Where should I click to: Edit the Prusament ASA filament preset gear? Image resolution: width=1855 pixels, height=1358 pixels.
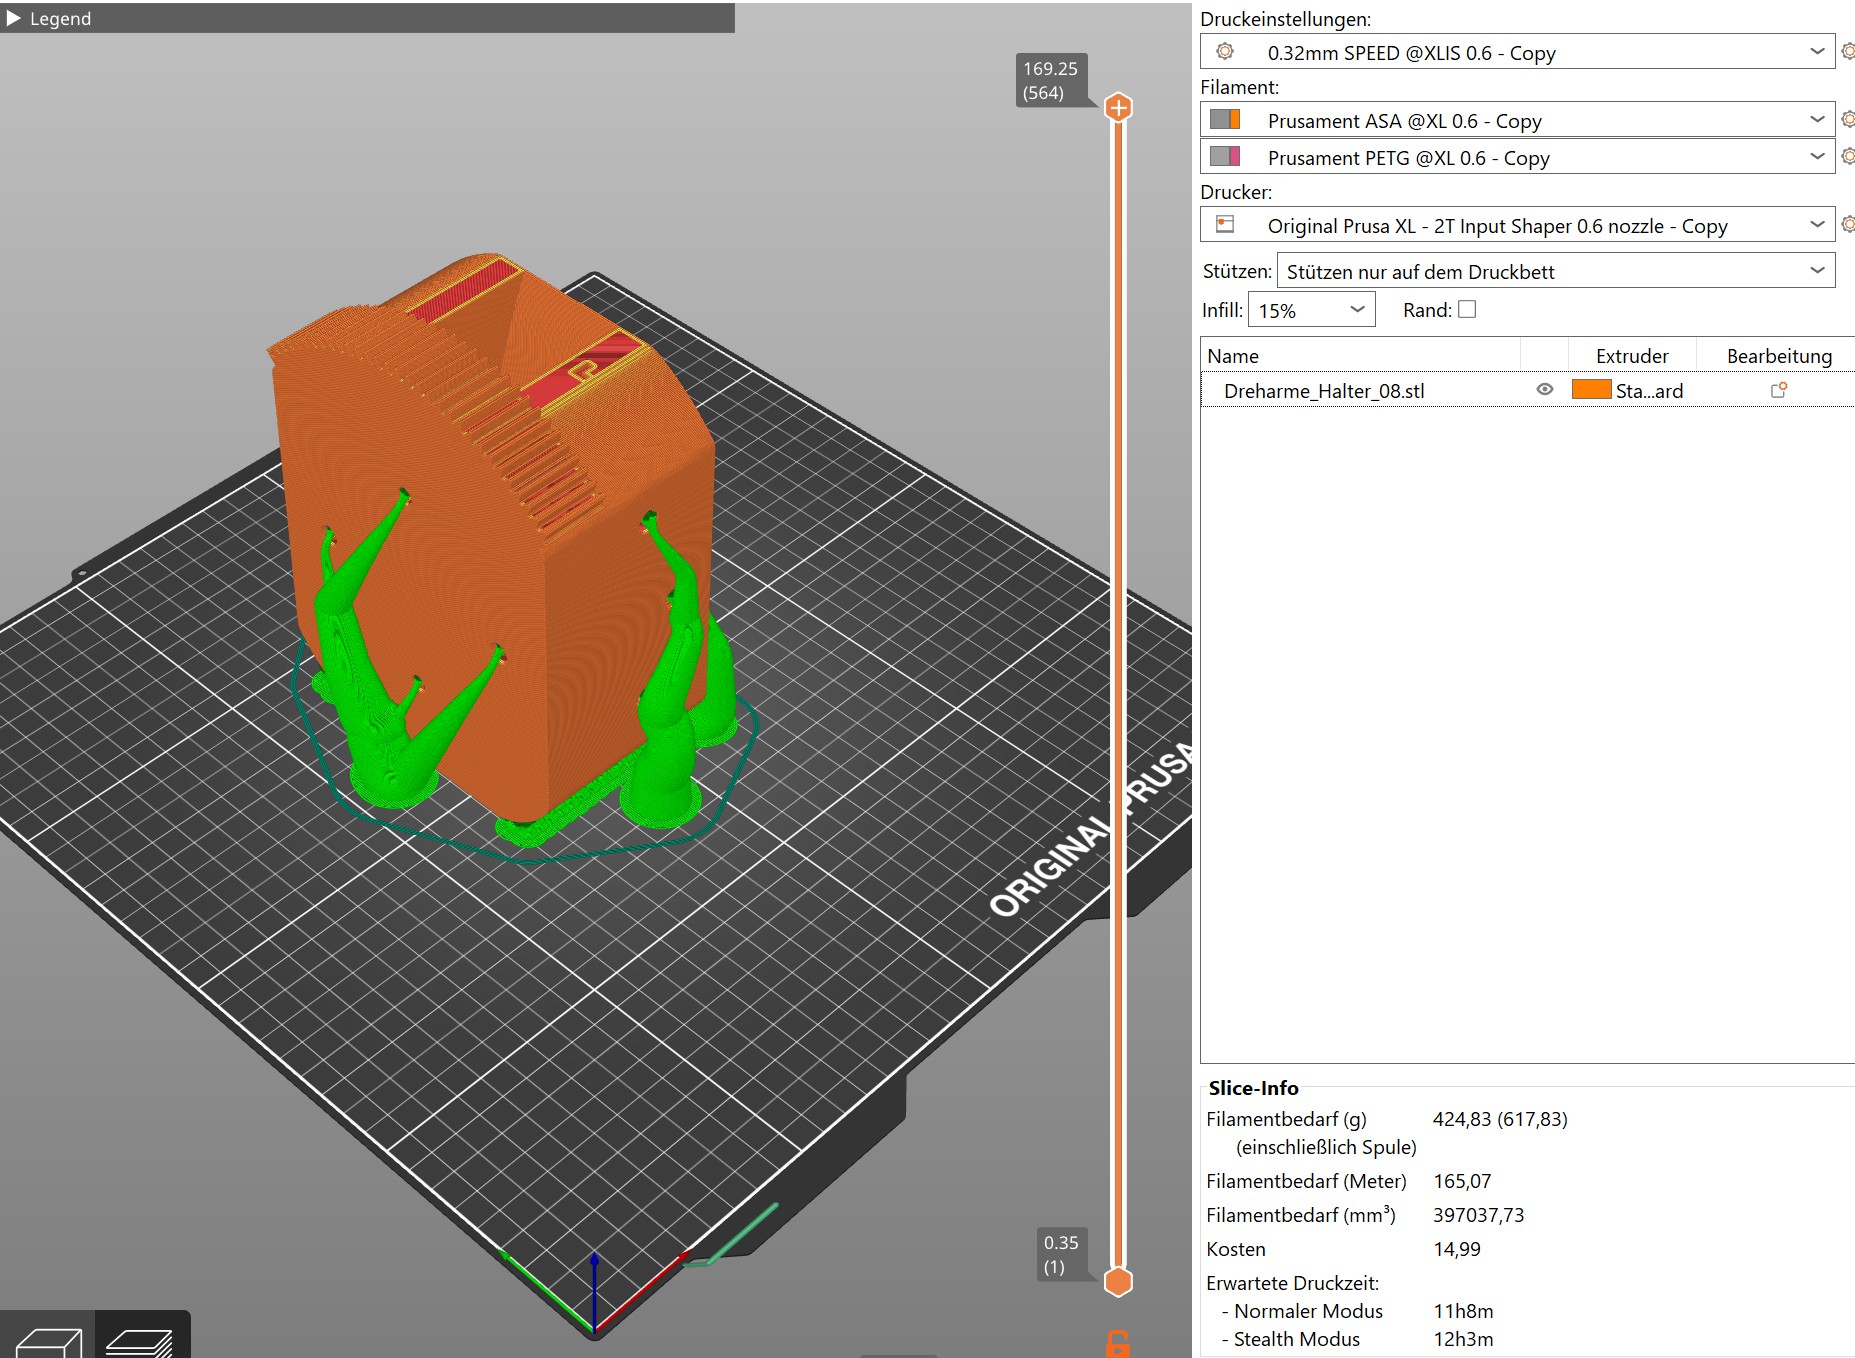pyautogui.click(x=1847, y=120)
